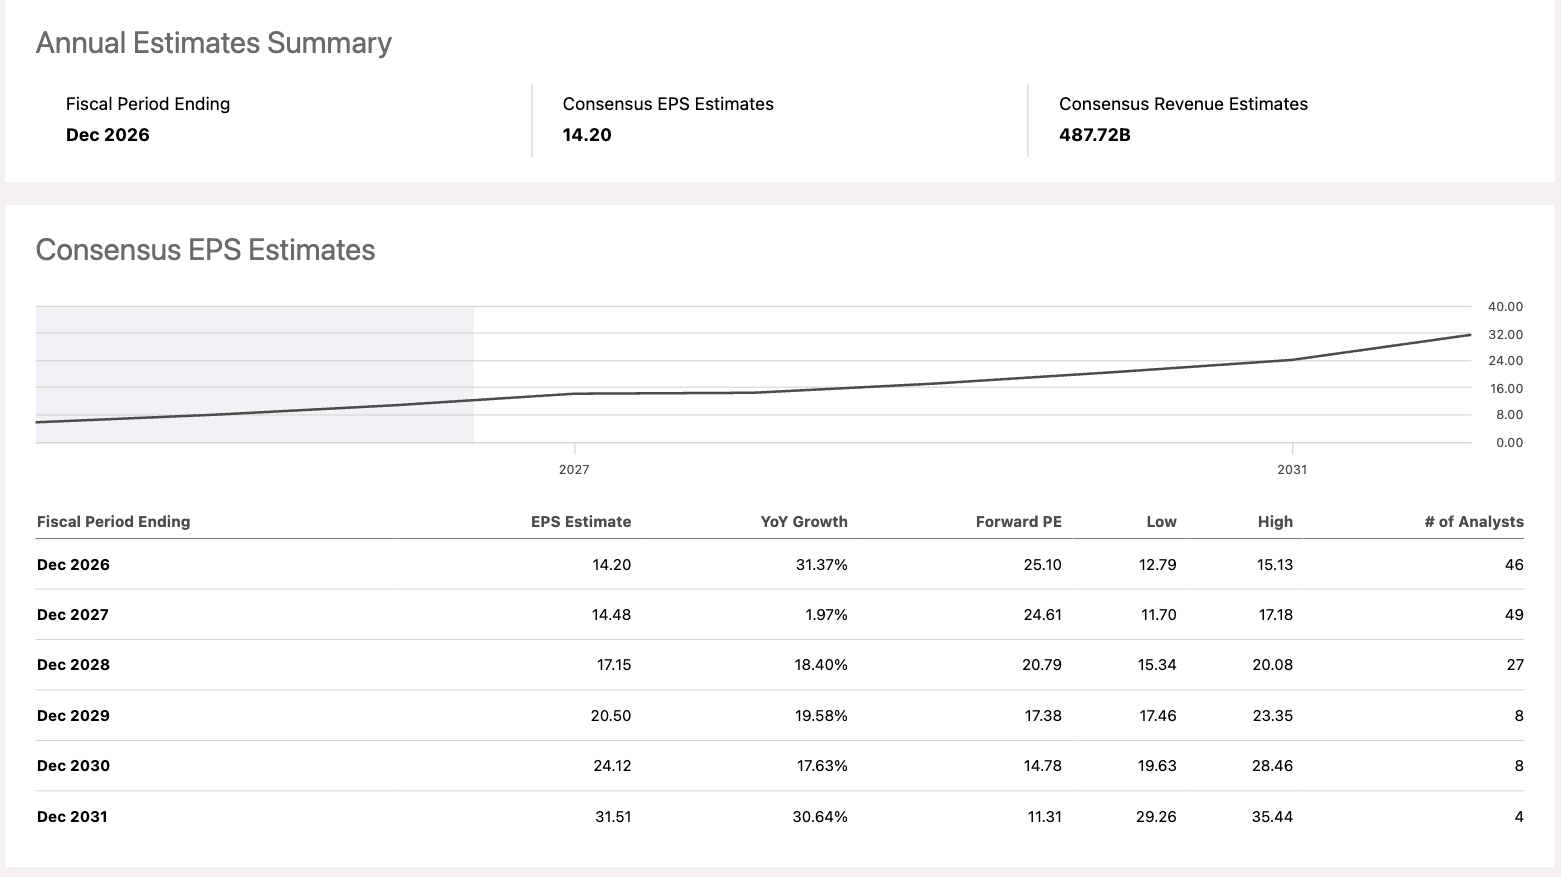1561x877 pixels.
Task: Click the 2027 marker on chart axis
Action: pos(574,469)
